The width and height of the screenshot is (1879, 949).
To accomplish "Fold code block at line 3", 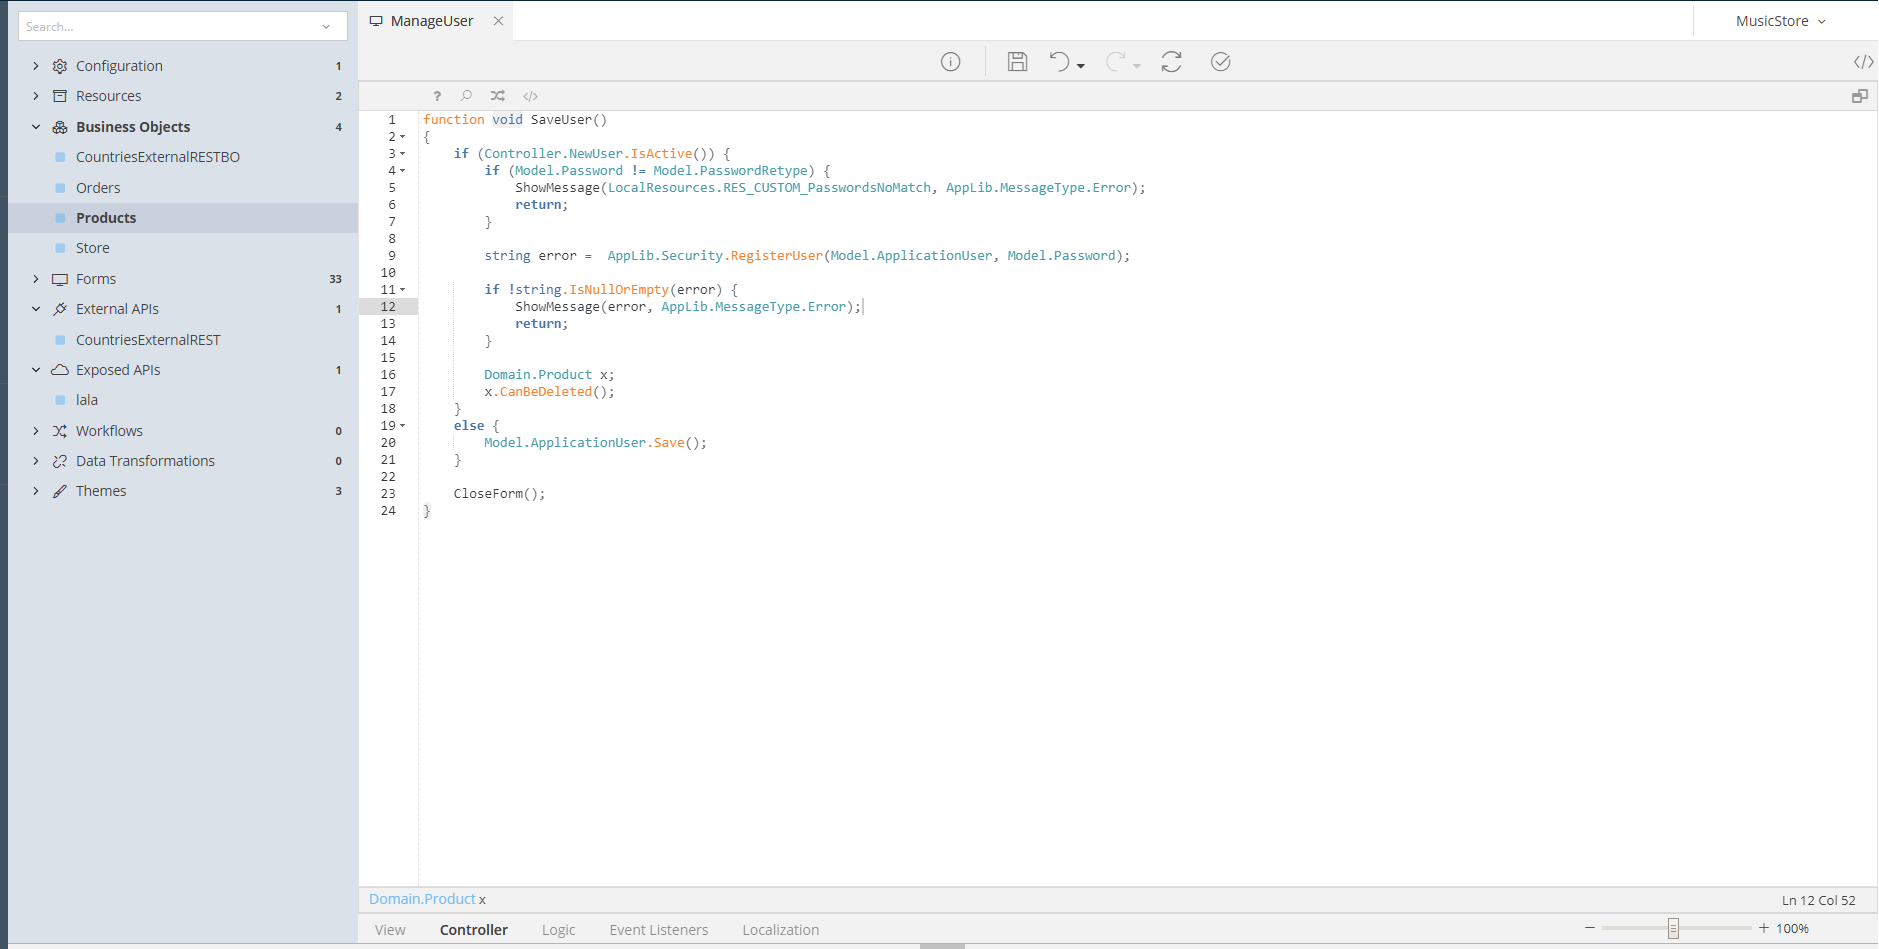I will click(x=403, y=154).
